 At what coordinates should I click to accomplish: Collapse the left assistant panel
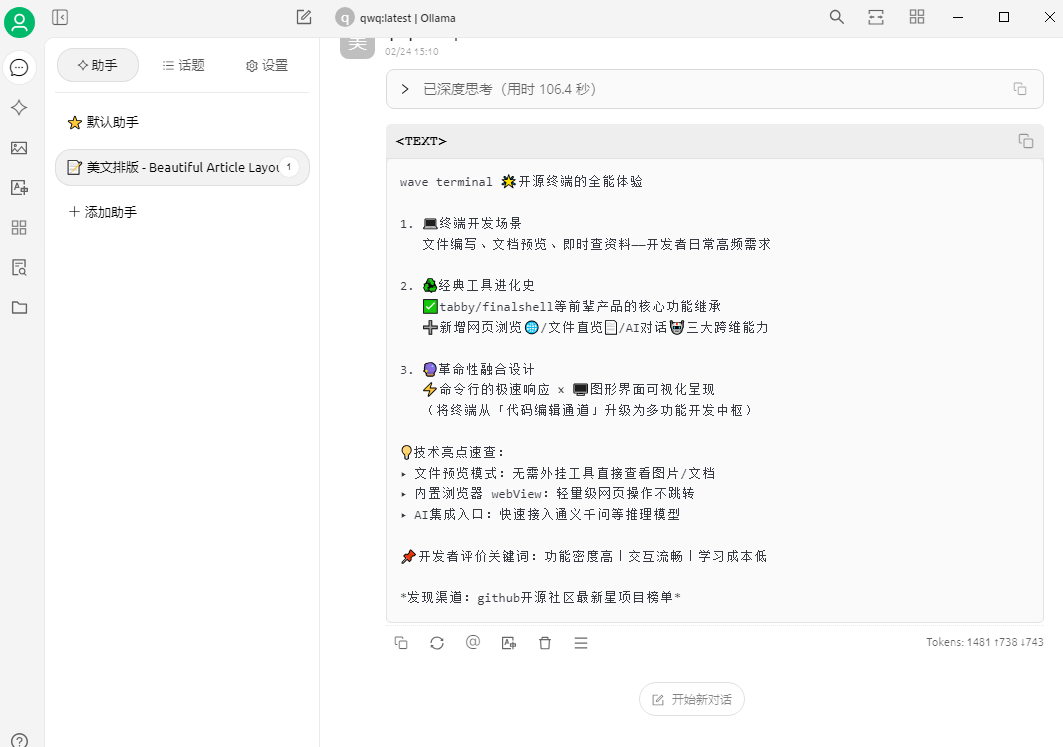tap(60, 18)
